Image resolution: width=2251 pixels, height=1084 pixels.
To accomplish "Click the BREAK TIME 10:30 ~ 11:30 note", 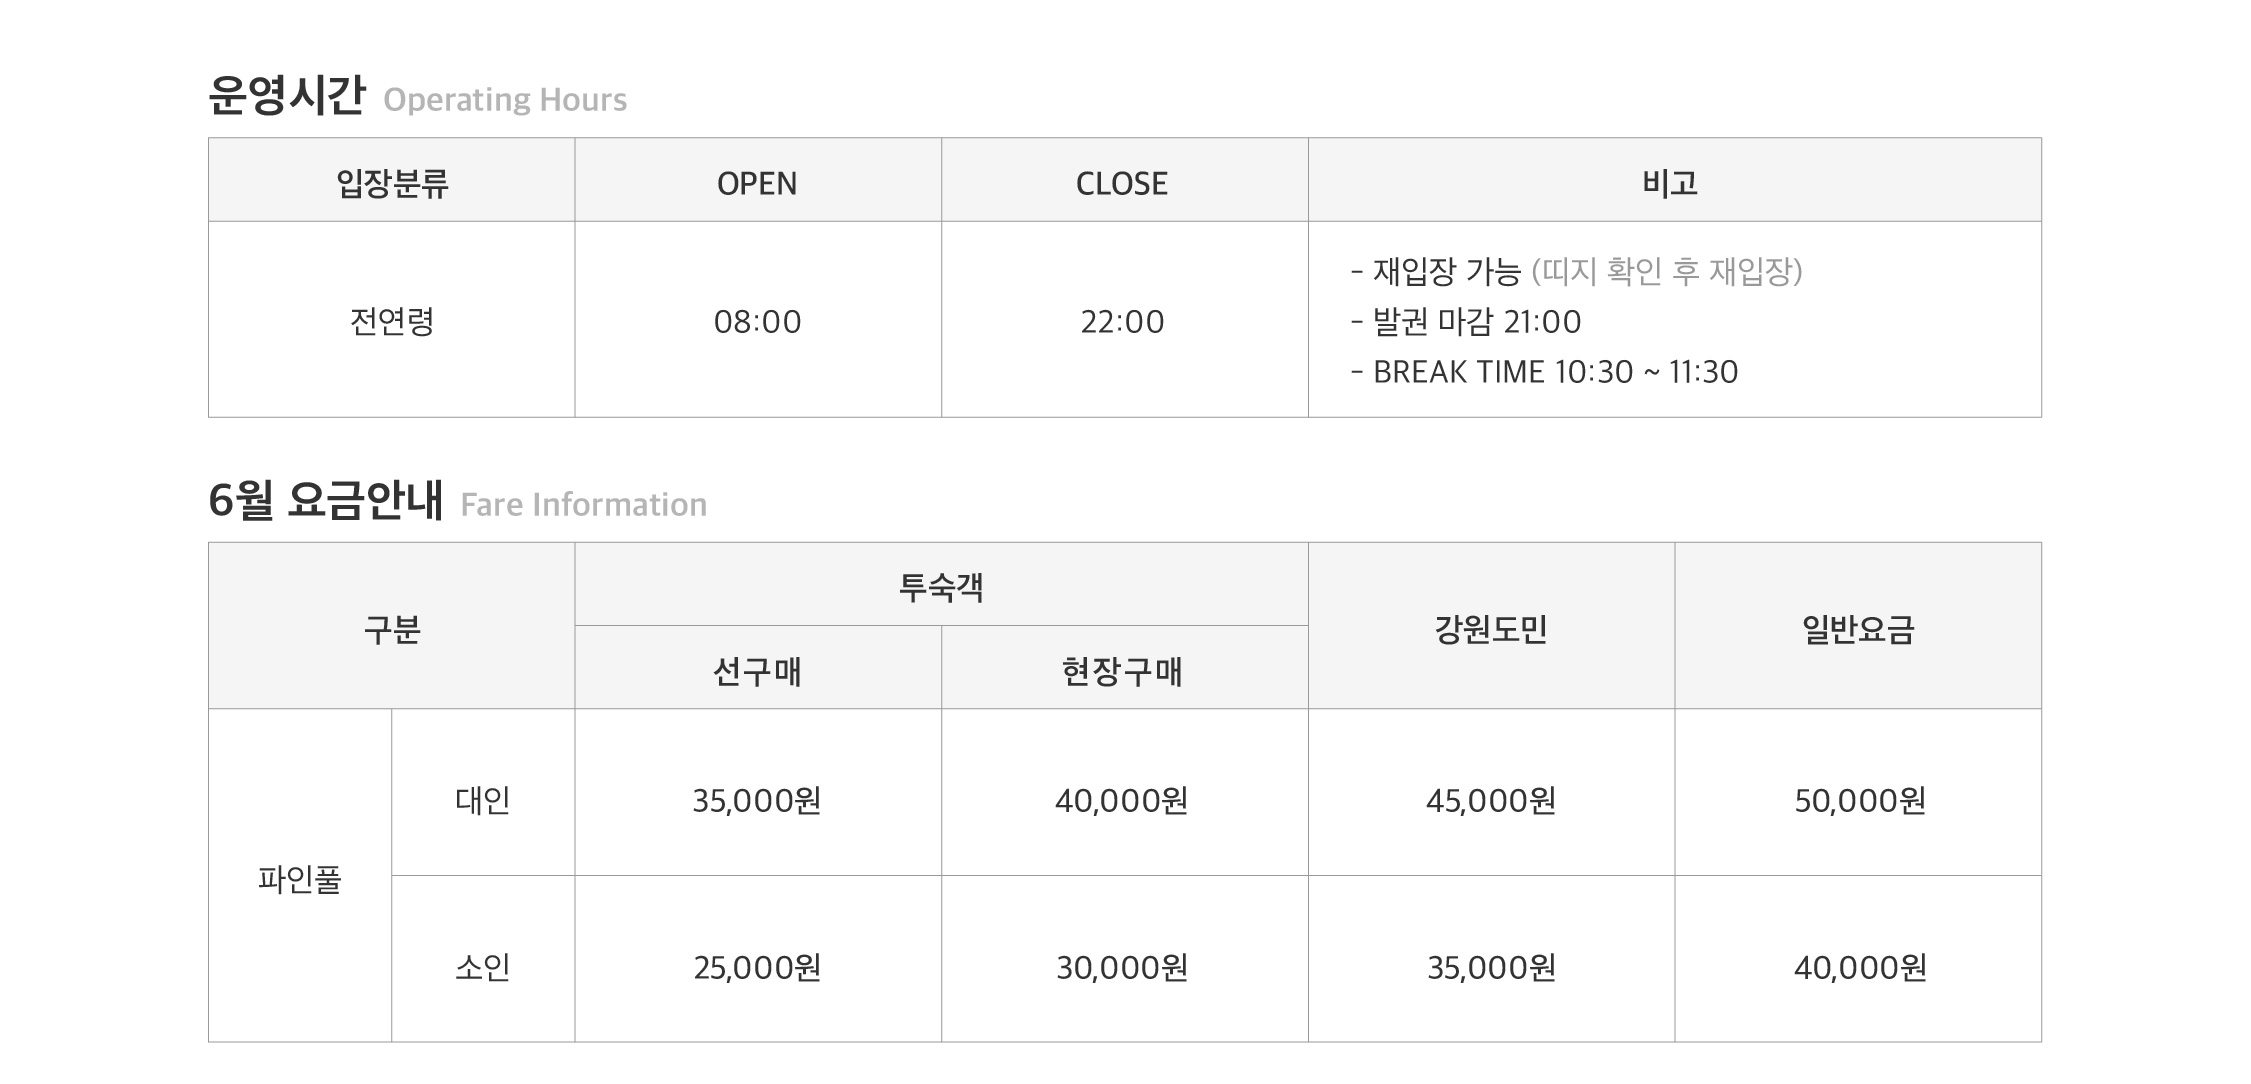I will tap(1544, 372).
